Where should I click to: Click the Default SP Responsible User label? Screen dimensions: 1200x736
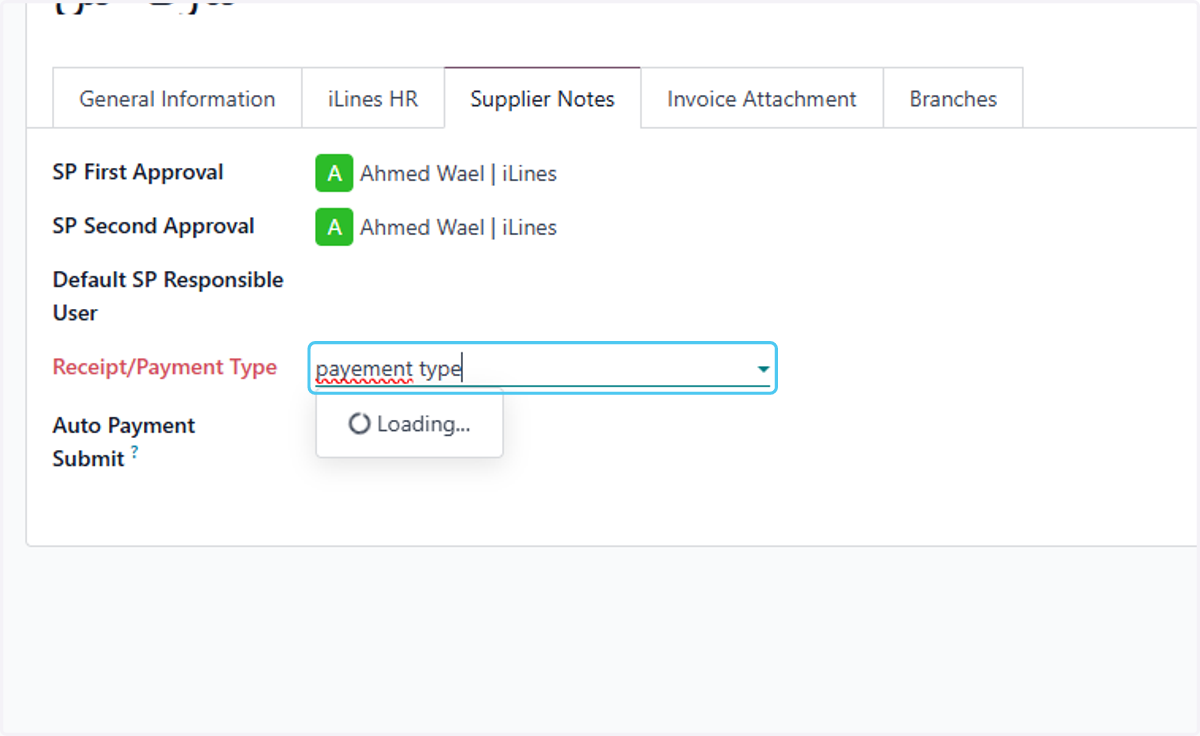[168, 296]
